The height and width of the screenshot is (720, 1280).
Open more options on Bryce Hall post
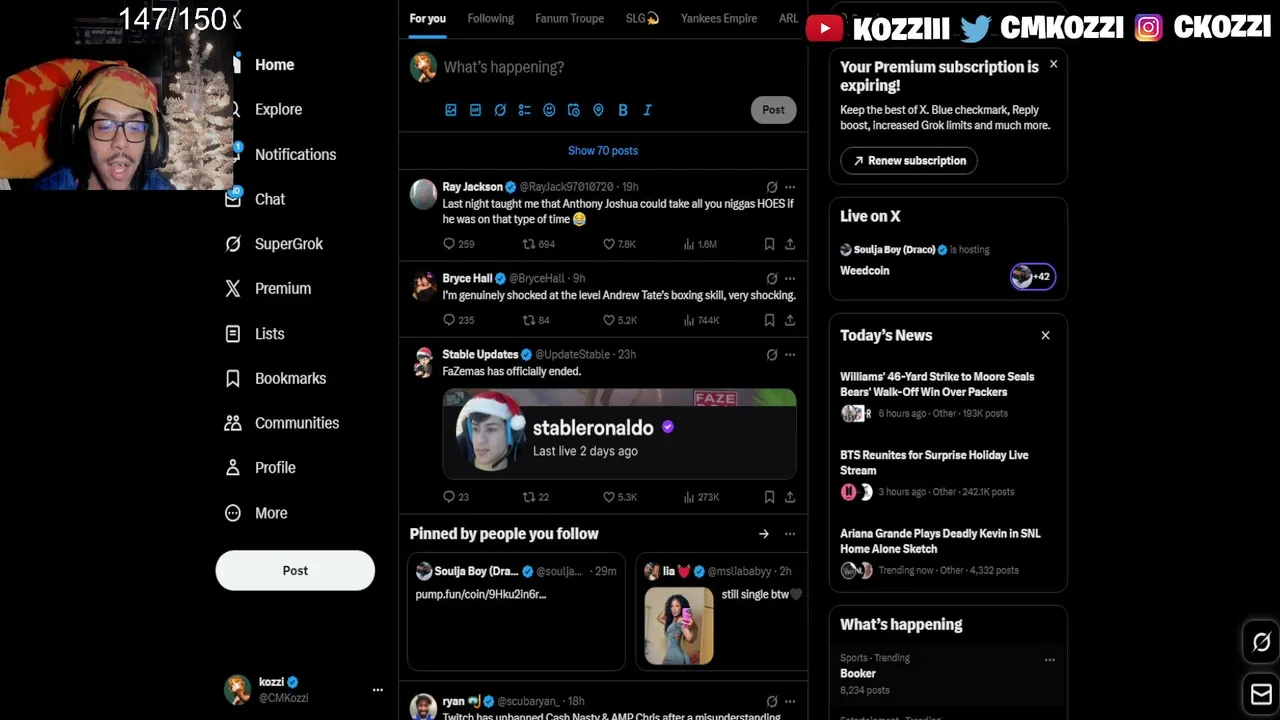(x=790, y=279)
